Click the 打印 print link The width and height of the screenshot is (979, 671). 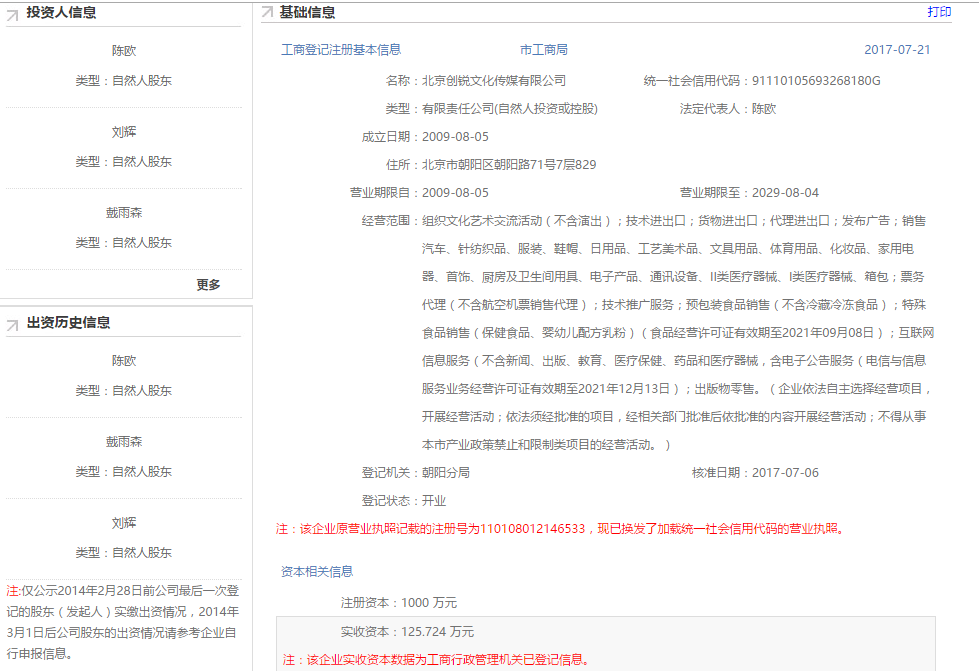click(x=939, y=12)
